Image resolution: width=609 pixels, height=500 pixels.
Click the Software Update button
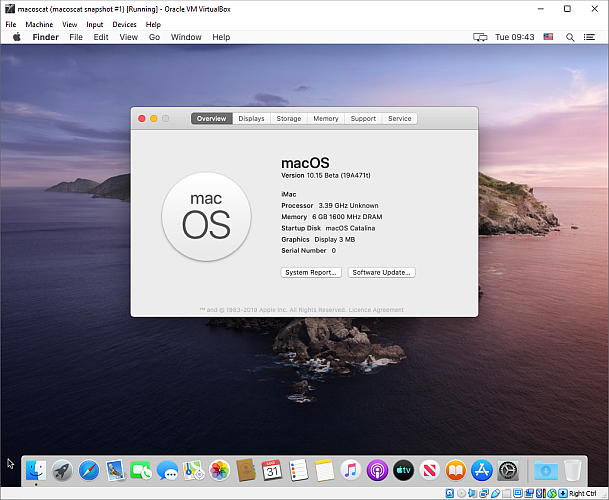[381, 272]
